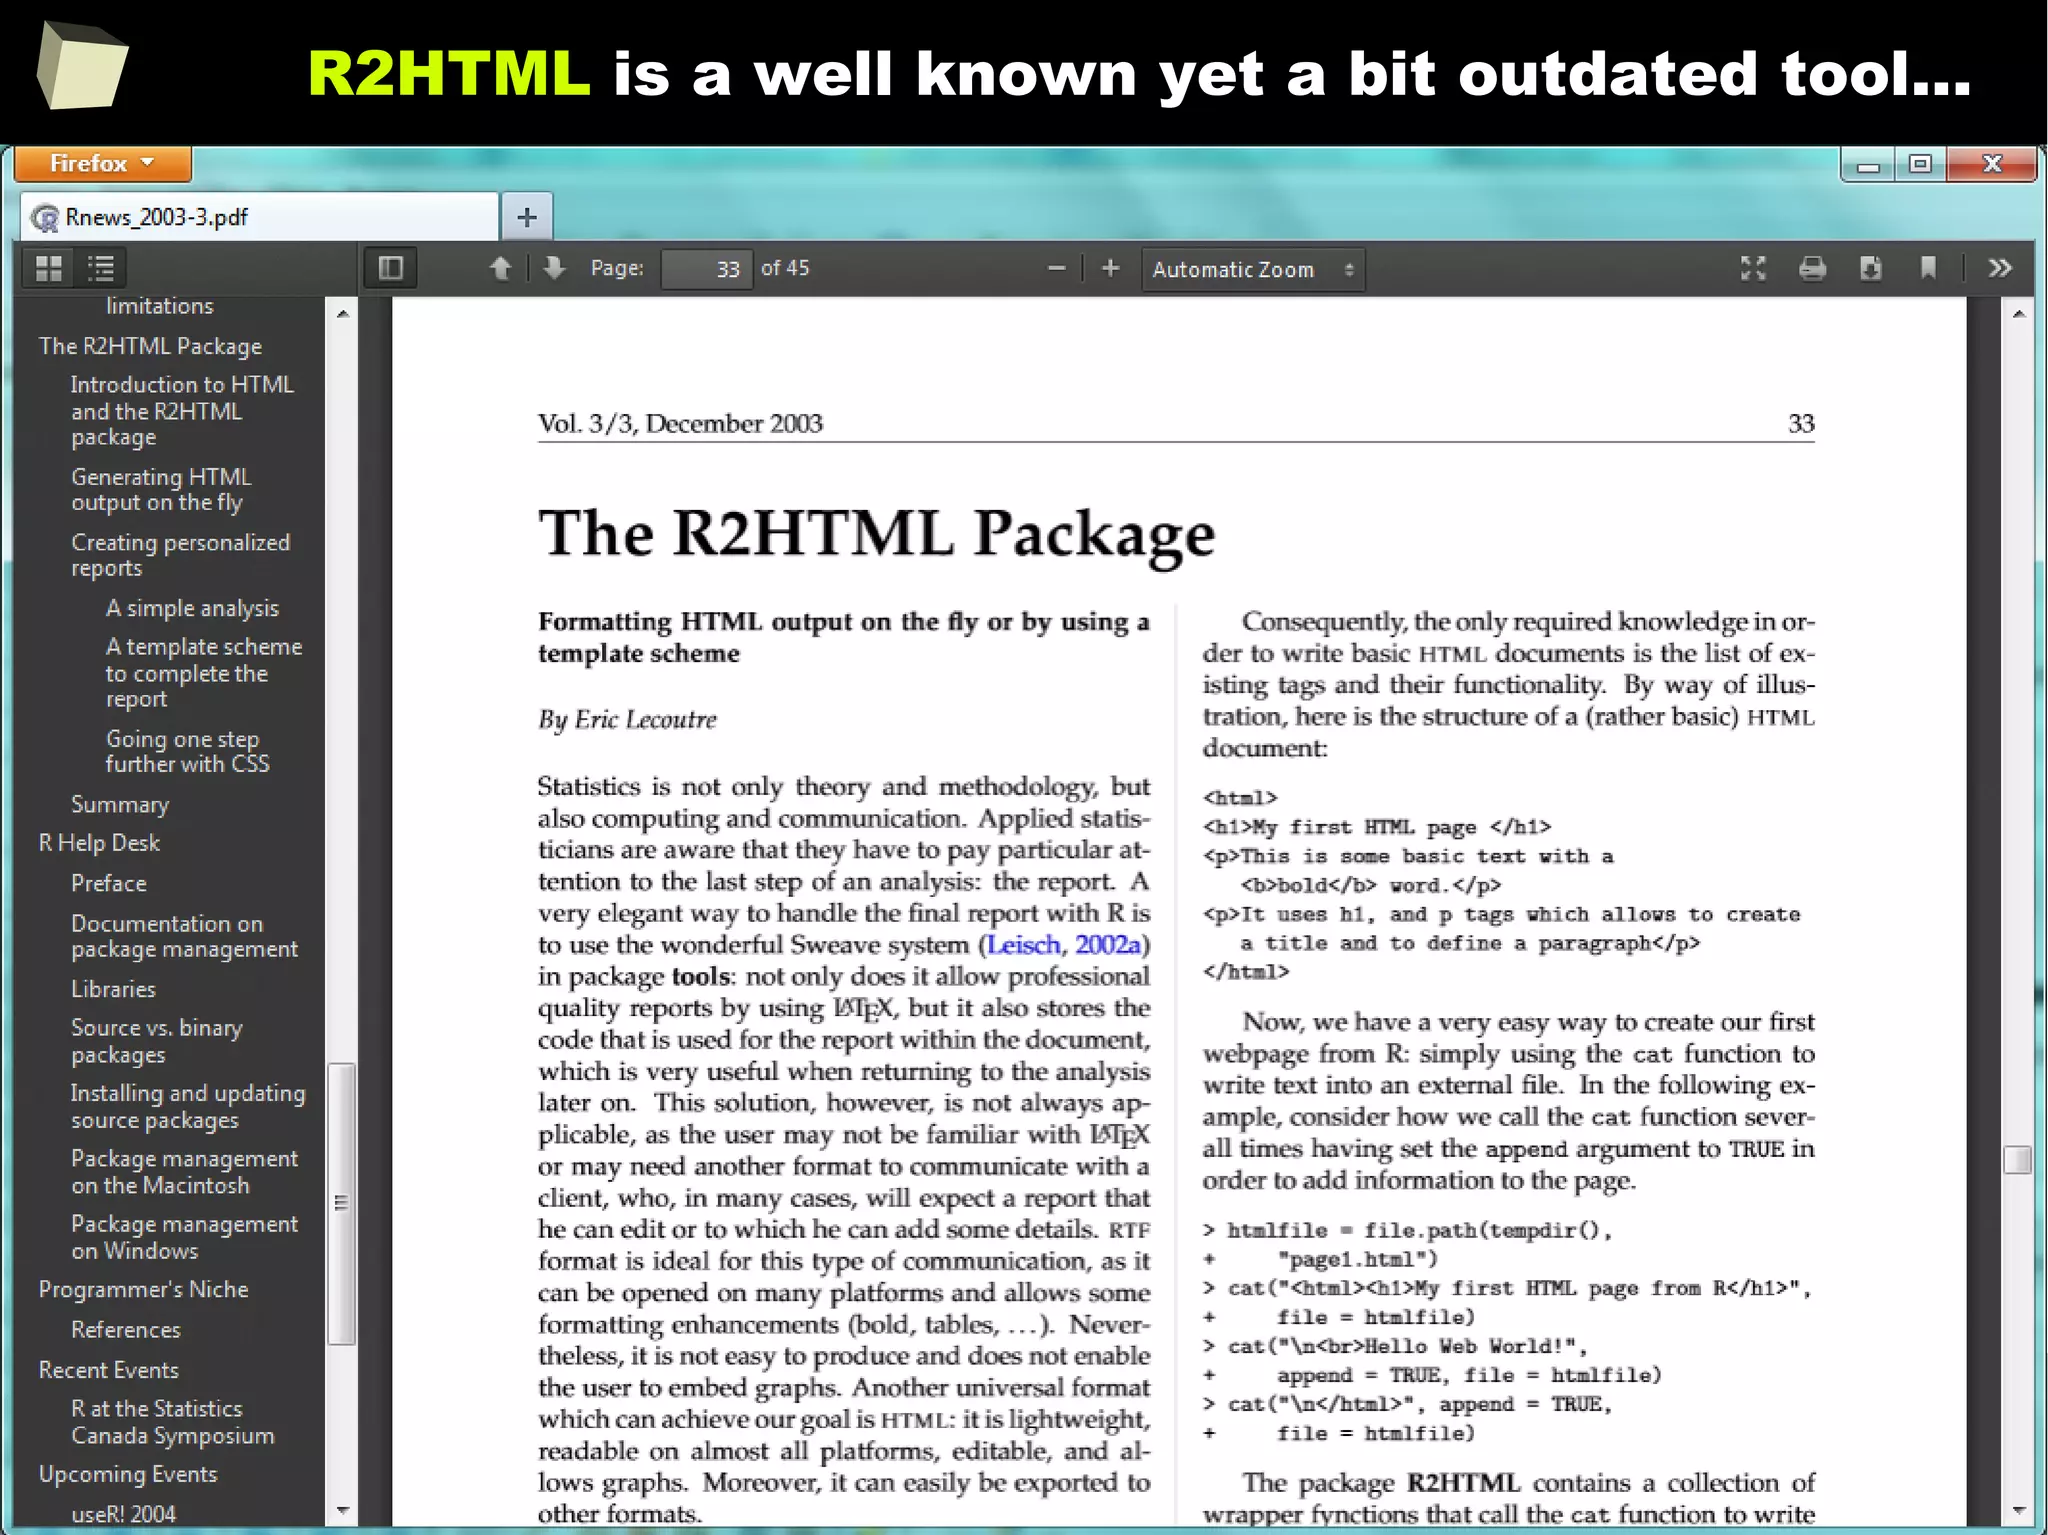
Task: Click the page number field
Action: coord(706,269)
